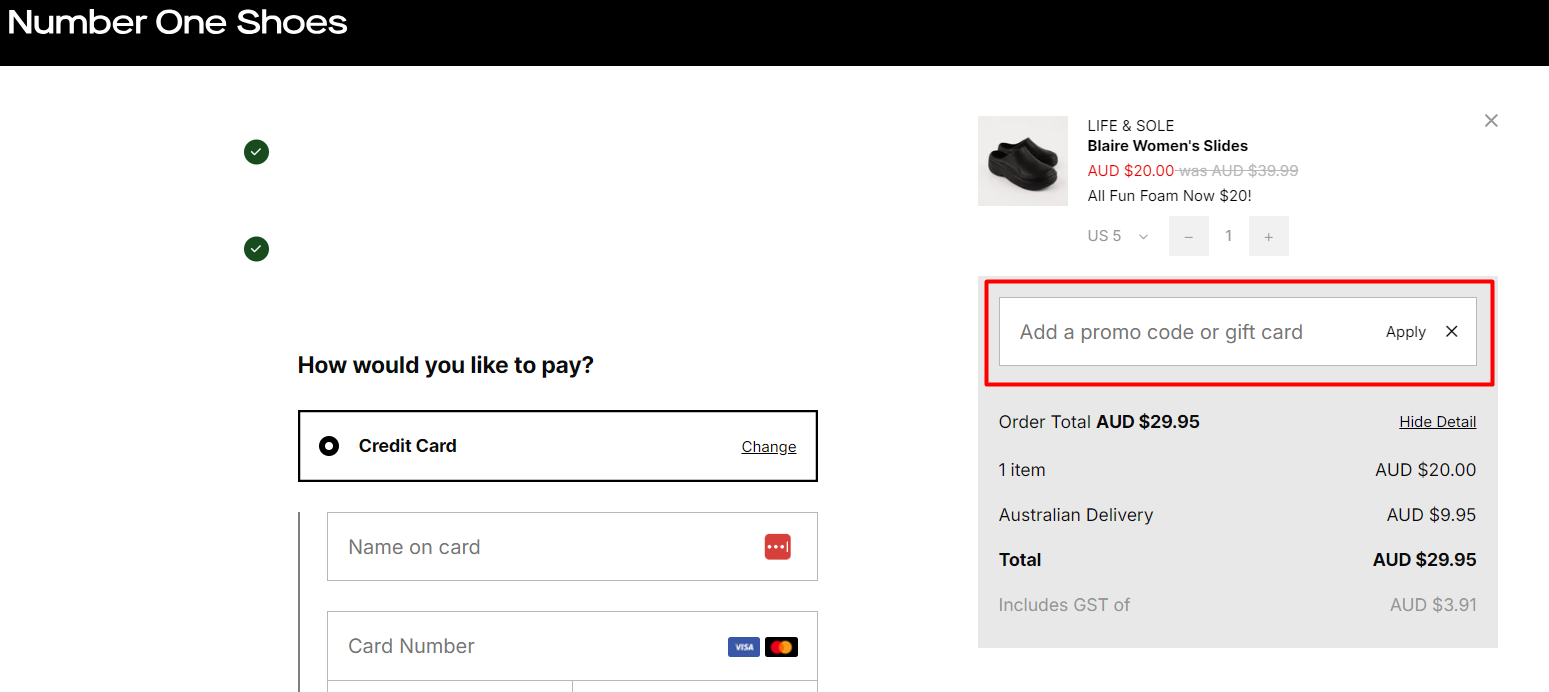This screenshot has width=1549, height=692.
Task: Focus the Card Number field
Action: coord(530,646)
